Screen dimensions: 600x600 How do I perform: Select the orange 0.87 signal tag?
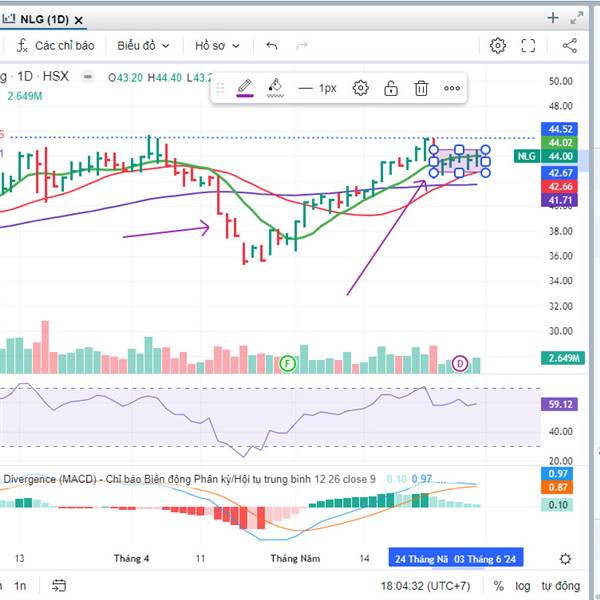(557, 487)
